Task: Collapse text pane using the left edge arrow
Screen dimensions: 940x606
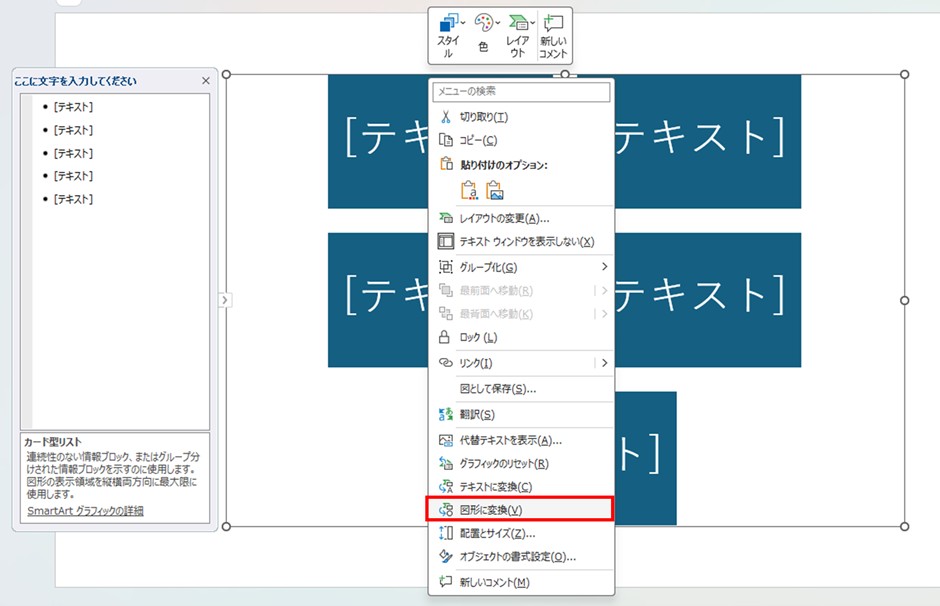Action: [x=225, y=300]
